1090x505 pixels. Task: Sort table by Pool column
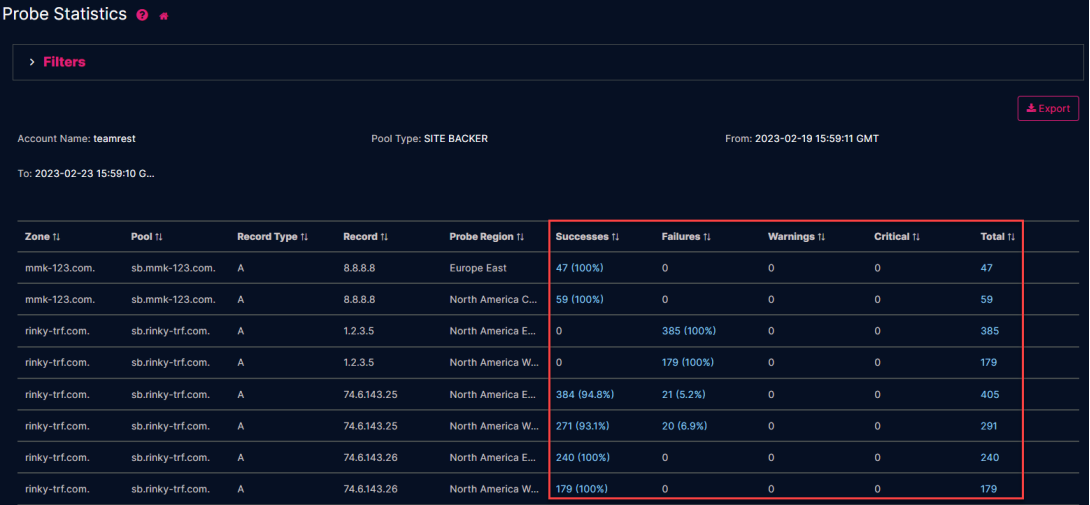coord(145,237)
